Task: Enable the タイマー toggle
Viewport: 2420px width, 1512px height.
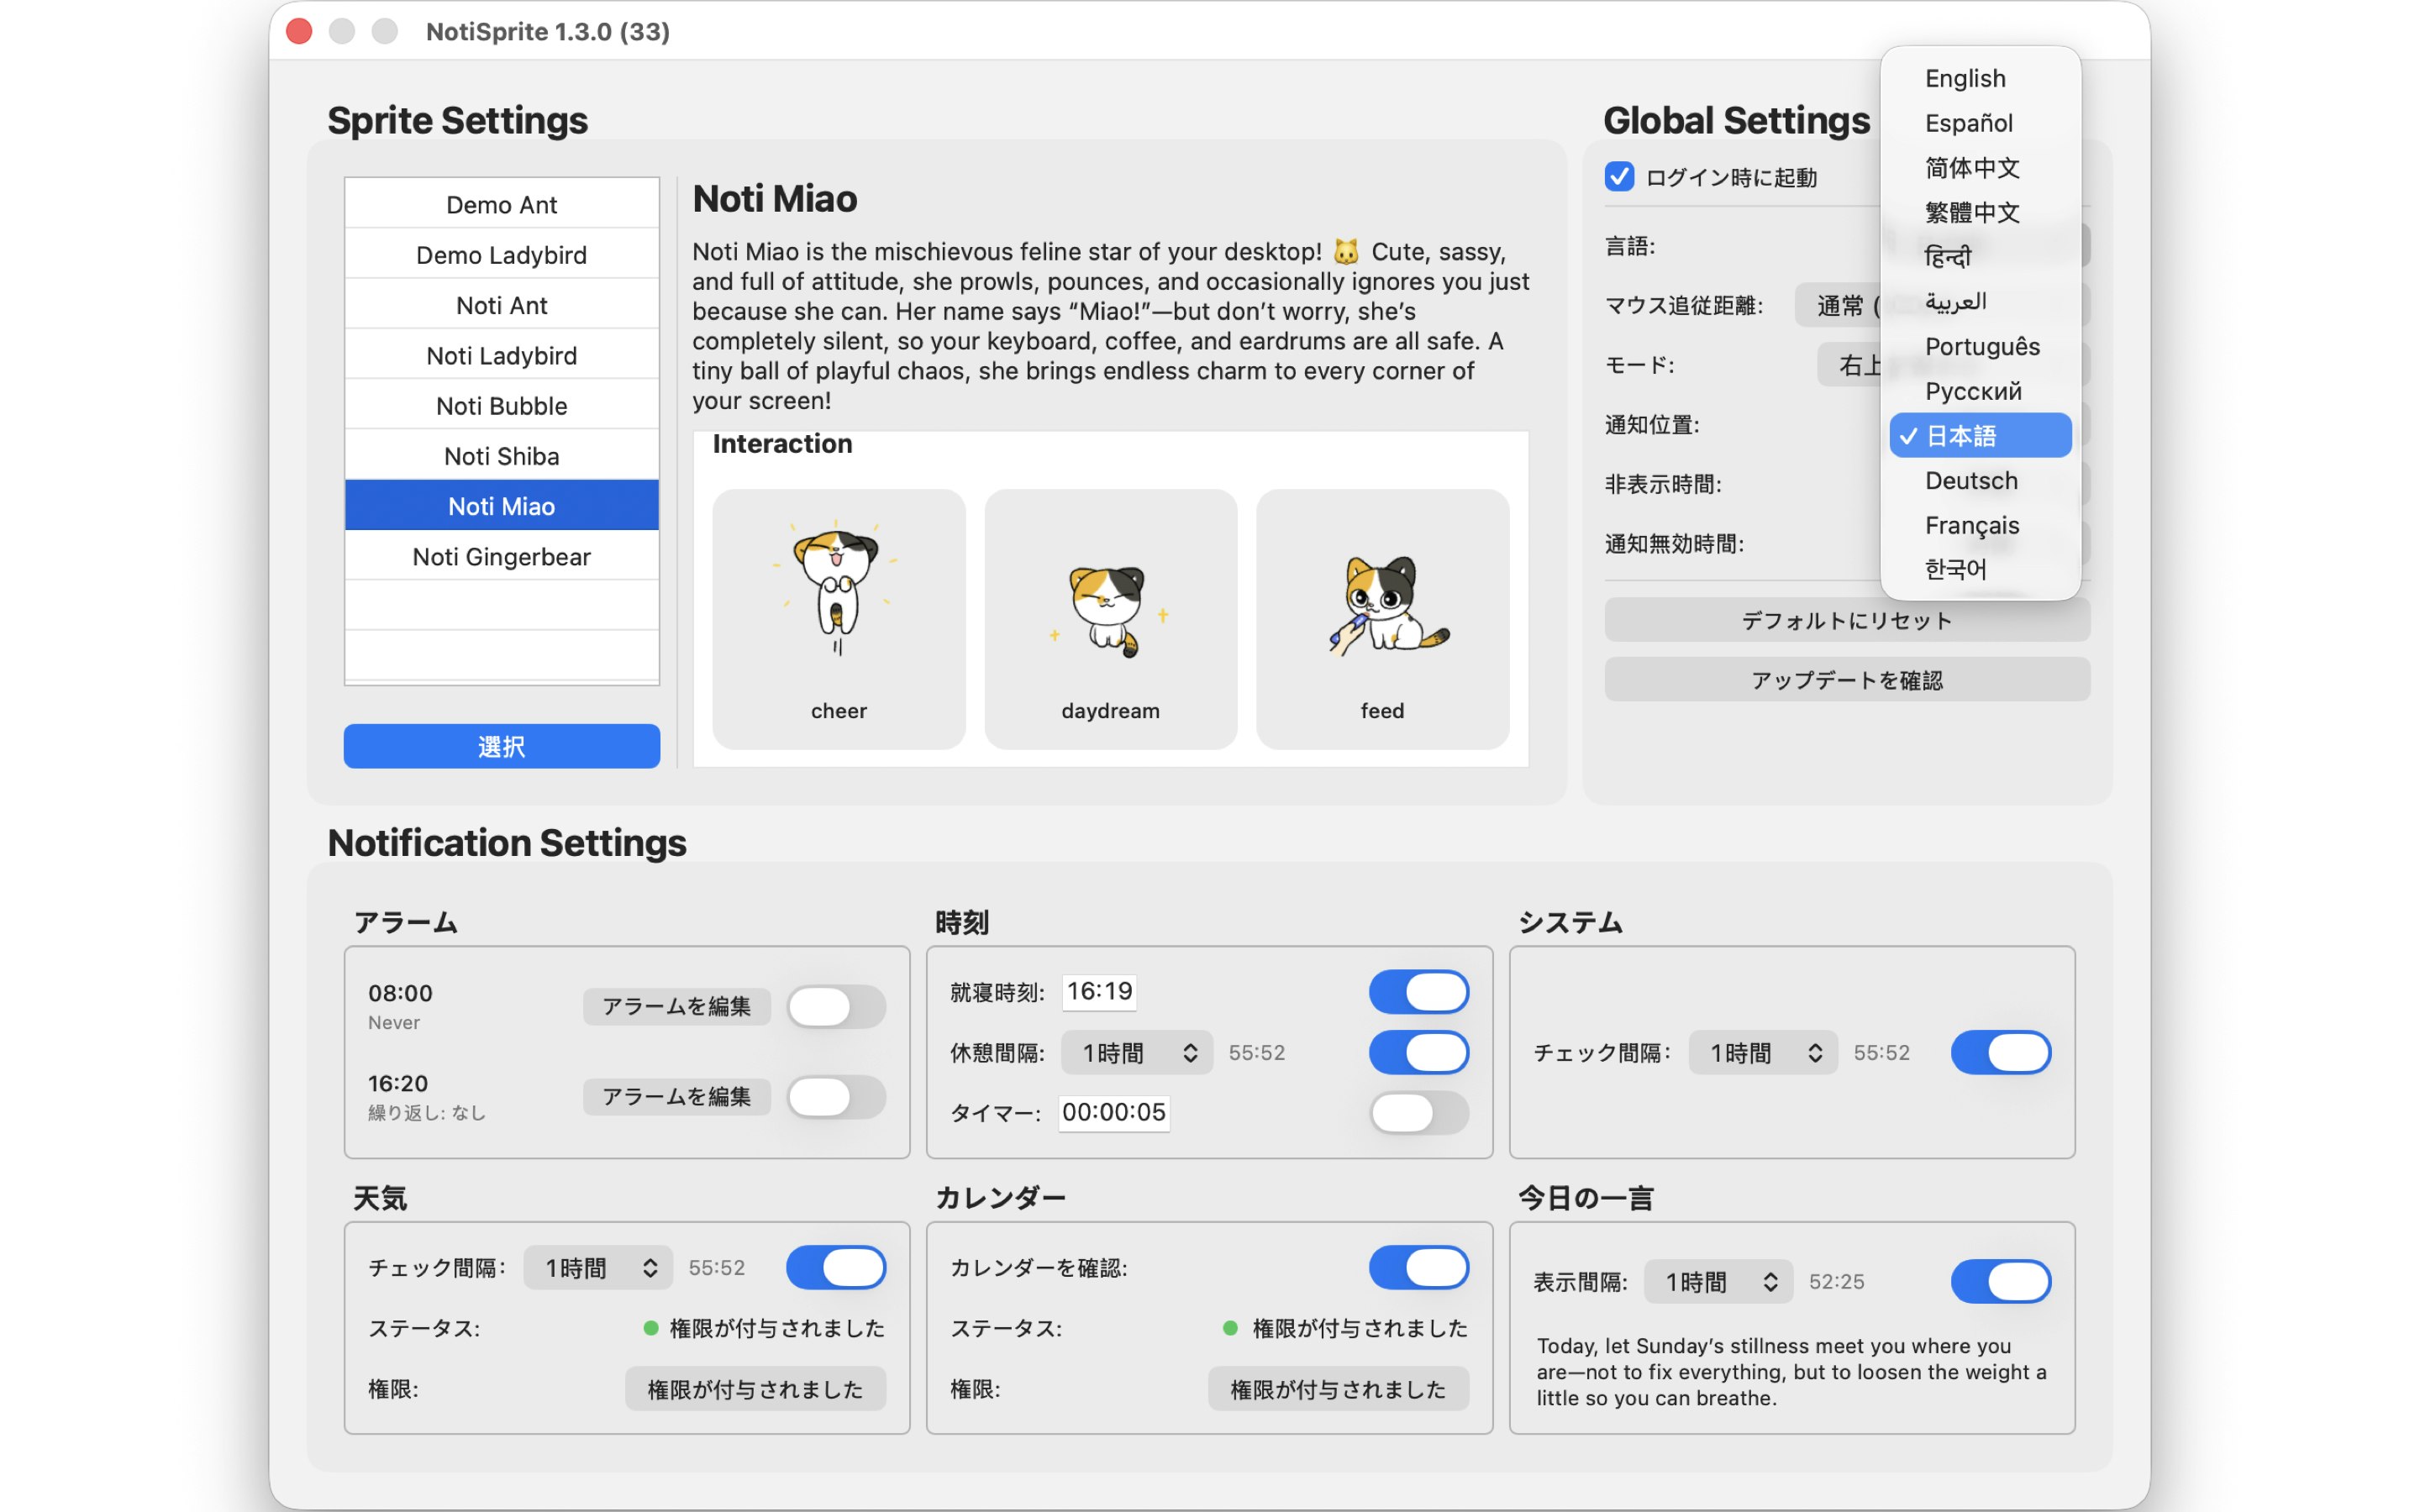Action: pyautogui.click(x=1419, y=1113)
